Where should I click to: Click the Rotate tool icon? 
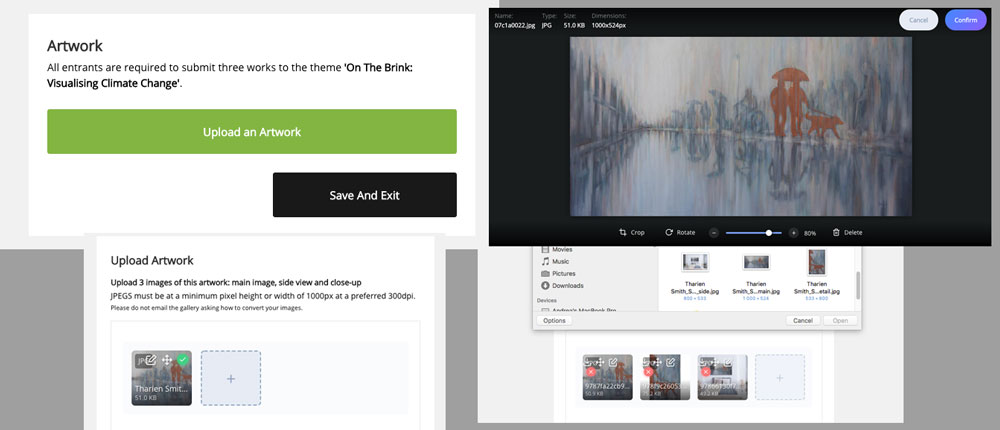(x=669, y=233)
